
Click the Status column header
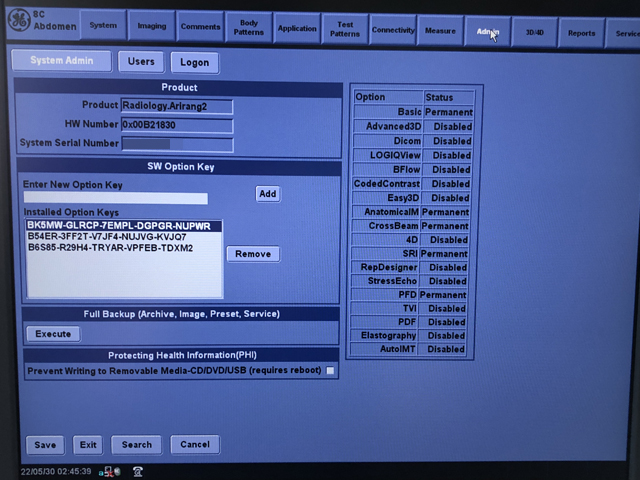[x=449, y=98]
